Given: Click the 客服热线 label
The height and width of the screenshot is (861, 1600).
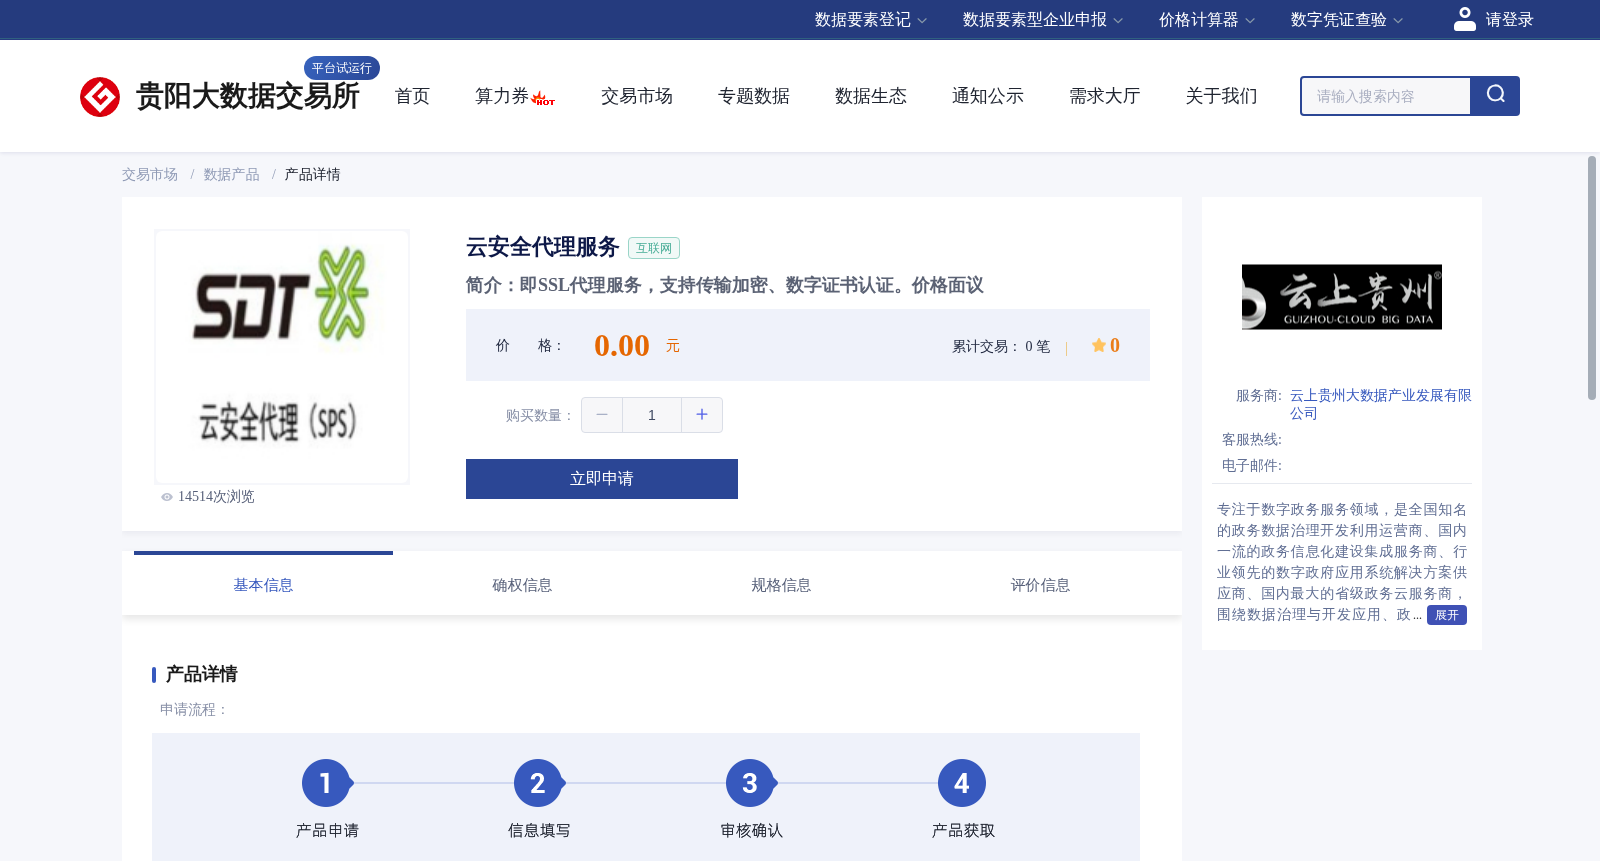Looking at the screenshot, I should [1252, 440].
